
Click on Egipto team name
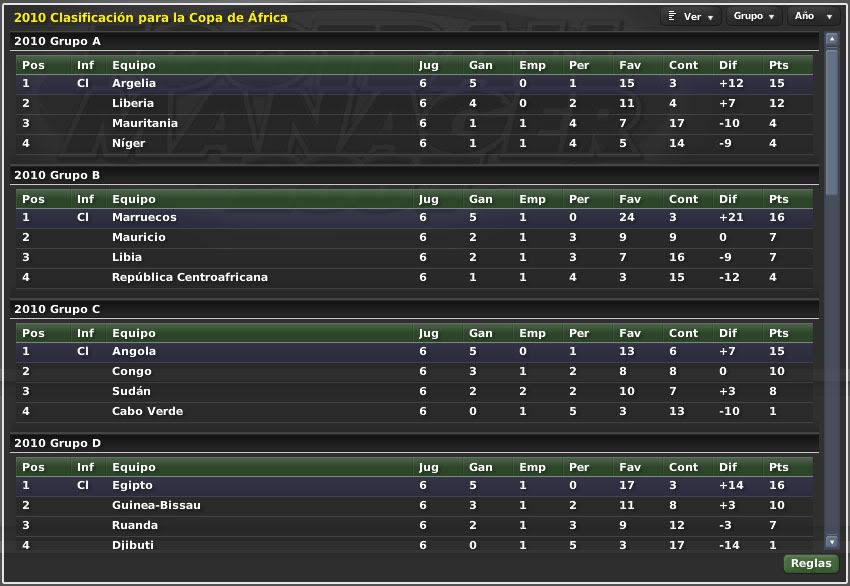[x=134, y=486]
